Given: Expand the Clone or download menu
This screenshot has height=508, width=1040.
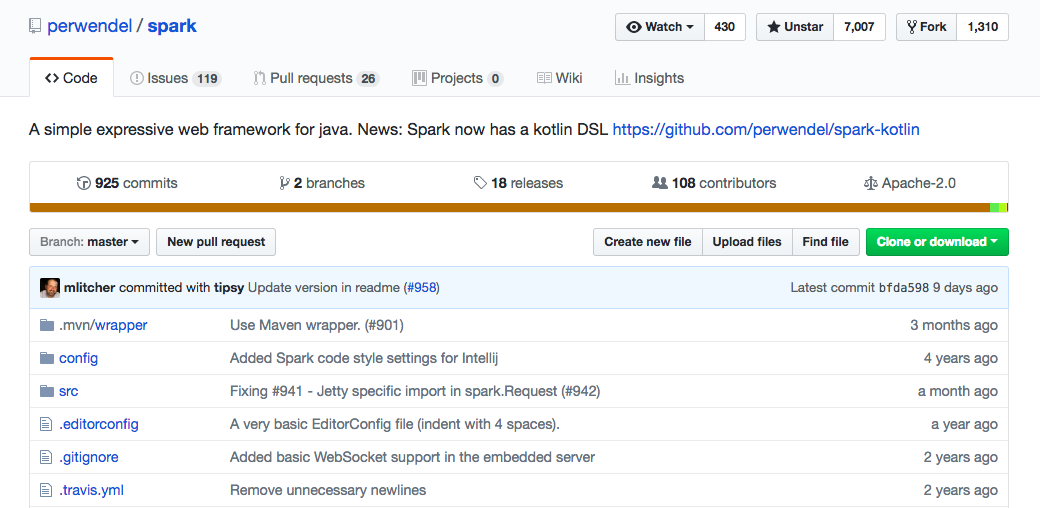Looking at the screenshot, I should click(937, 242).
